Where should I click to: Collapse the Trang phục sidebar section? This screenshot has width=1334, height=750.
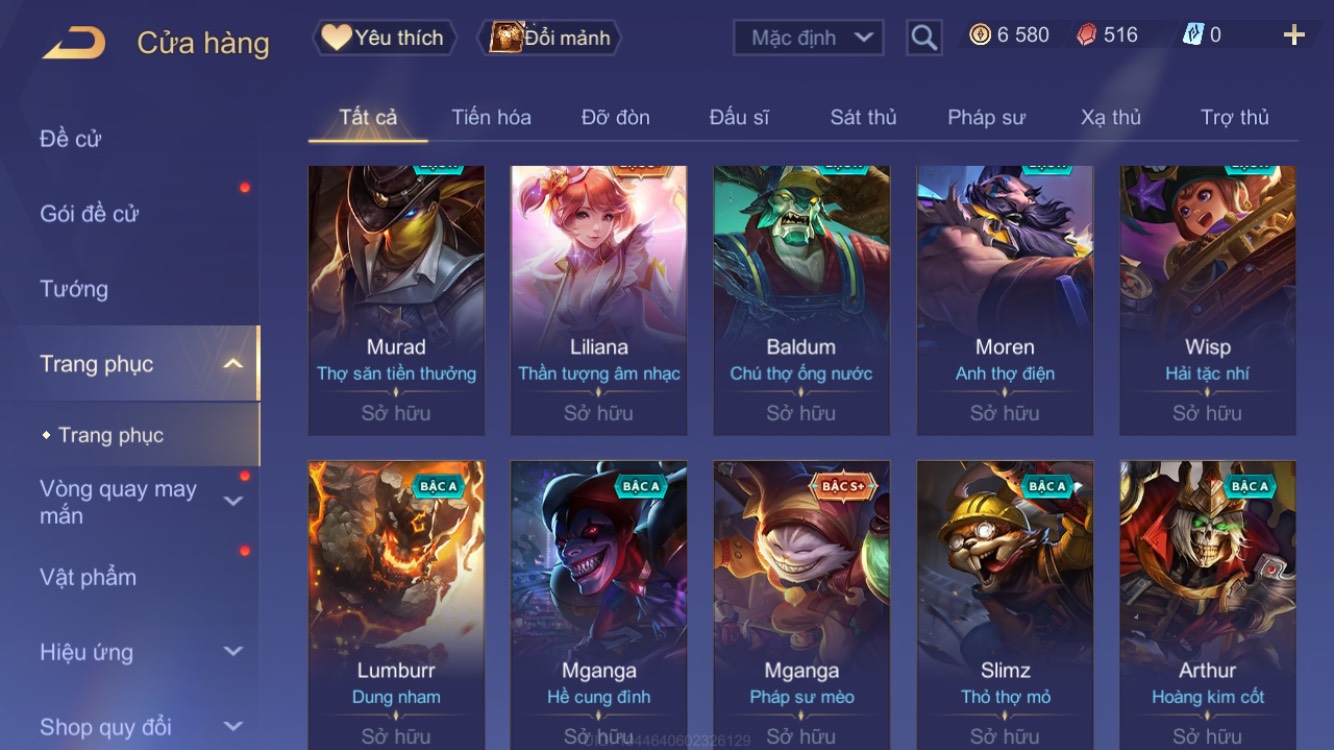click(233, 364)
